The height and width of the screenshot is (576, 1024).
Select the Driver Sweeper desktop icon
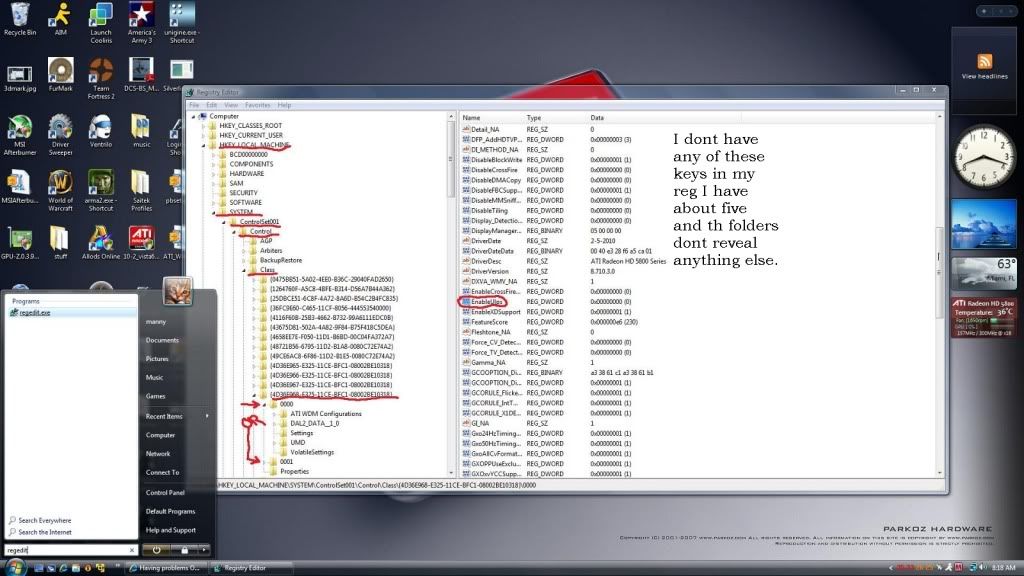coord(60,135)
